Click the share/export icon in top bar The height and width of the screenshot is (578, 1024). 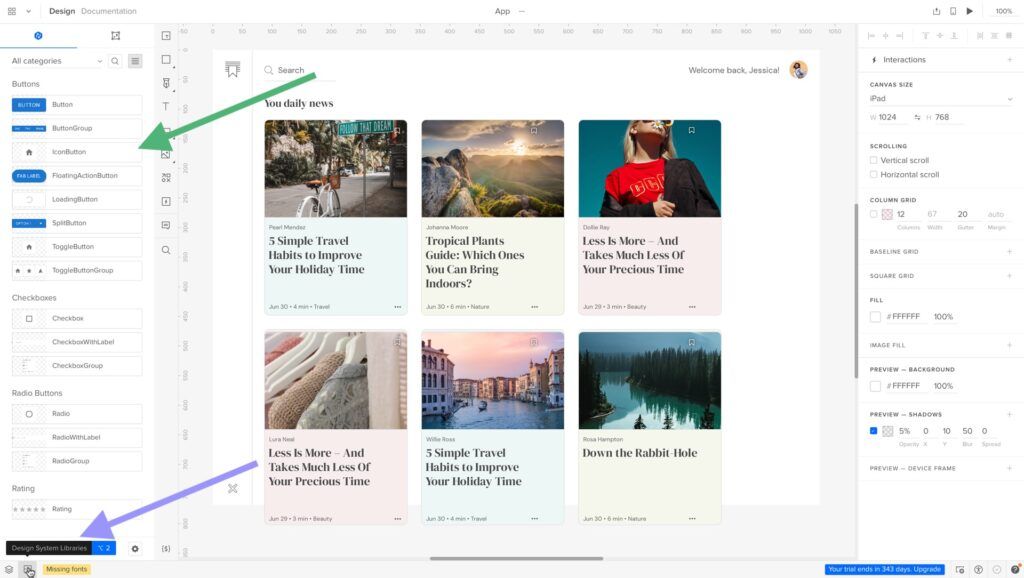[x=936, y=11]
